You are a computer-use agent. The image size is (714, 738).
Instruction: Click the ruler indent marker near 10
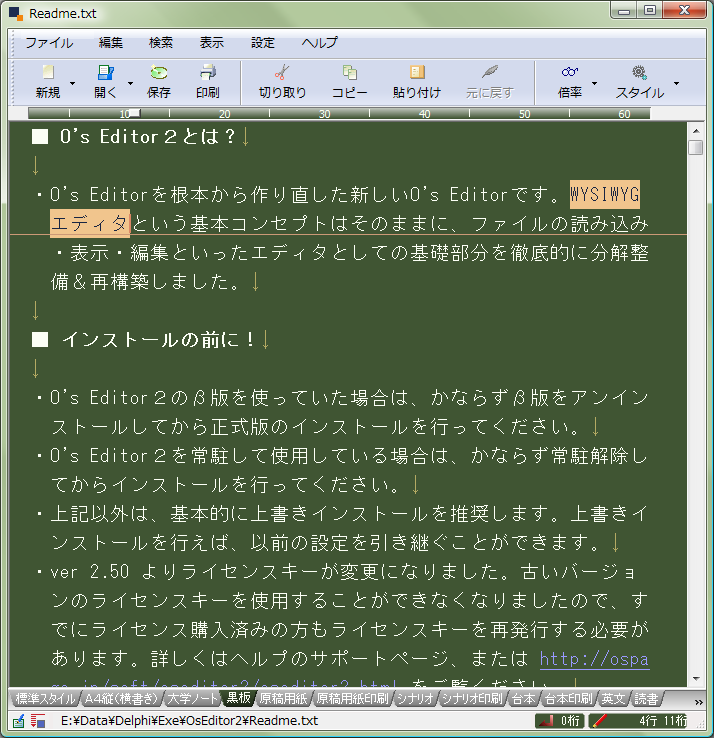click(x=135, y=113)
